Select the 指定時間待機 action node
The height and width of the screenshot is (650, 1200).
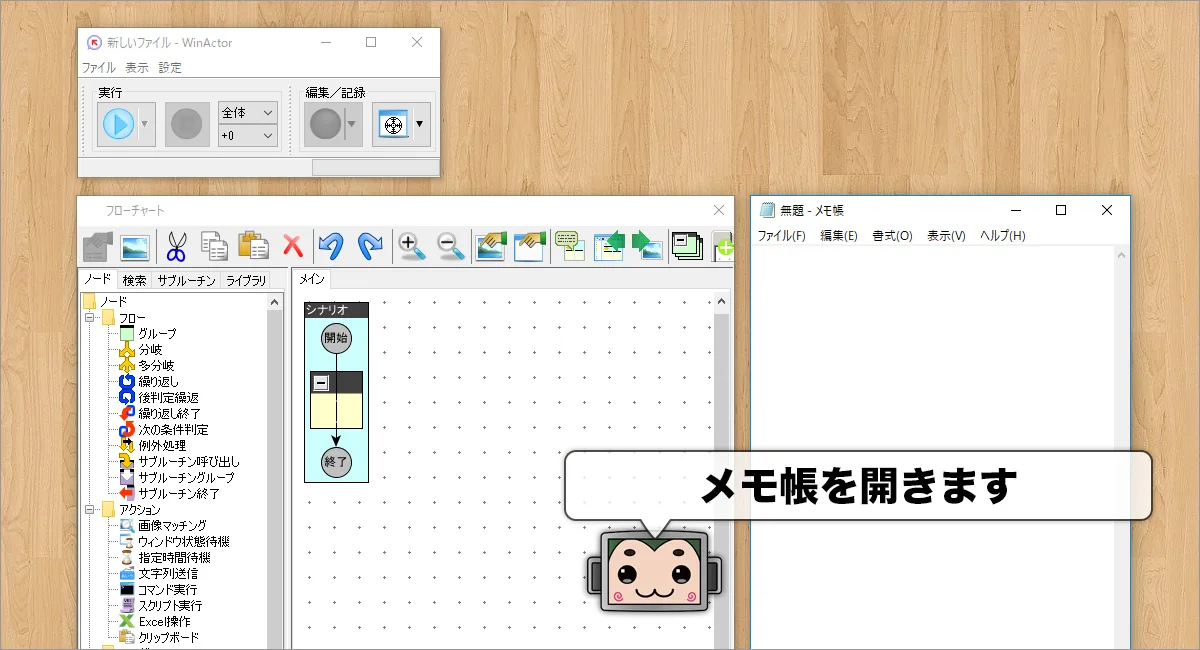[x=175, y=558]
